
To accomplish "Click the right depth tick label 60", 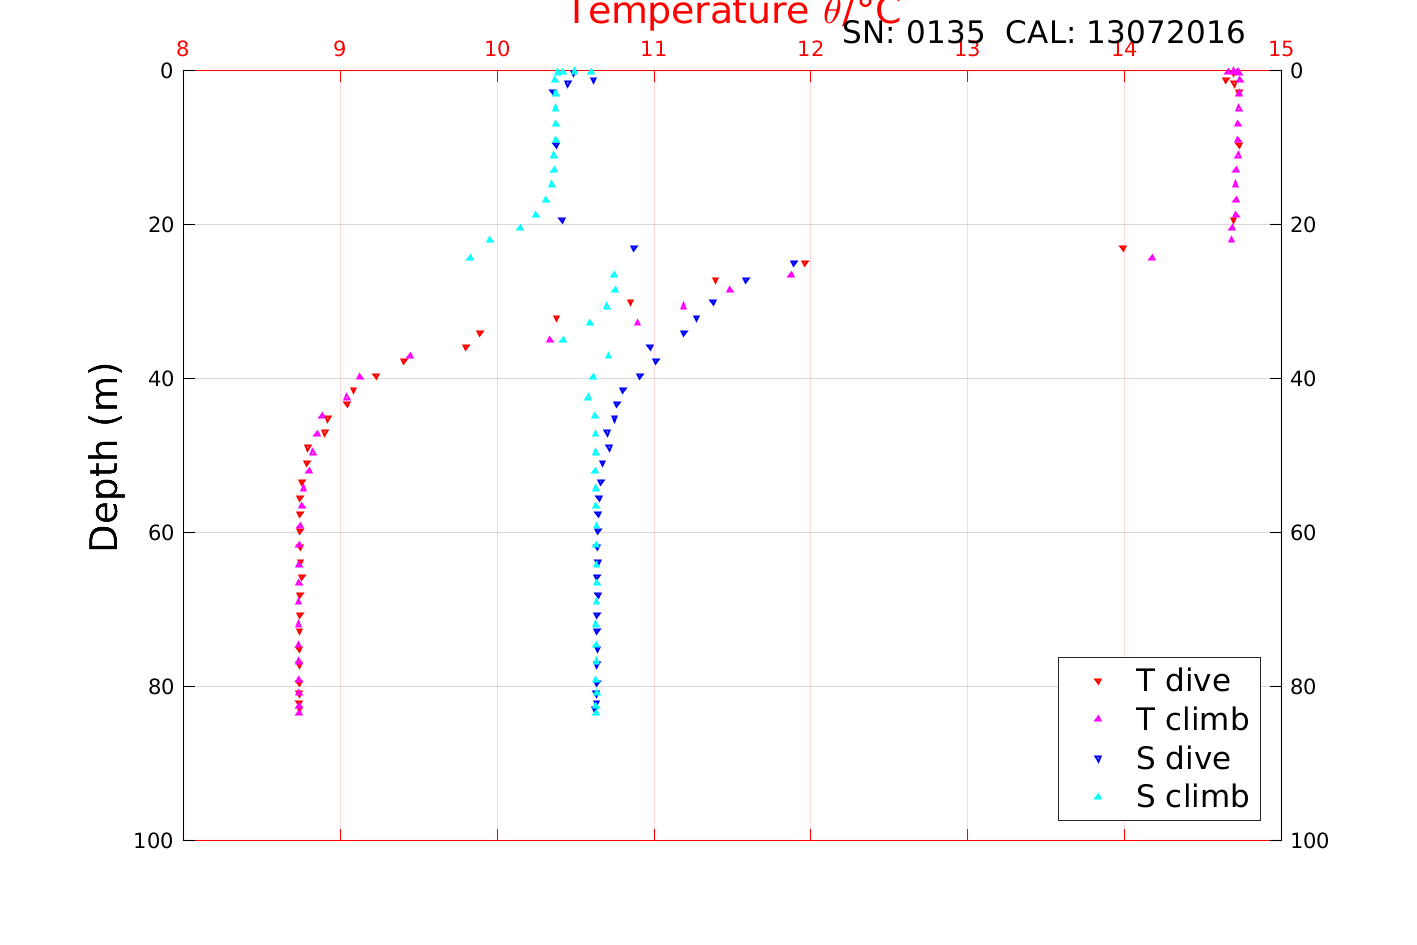I will point(1303,533).
